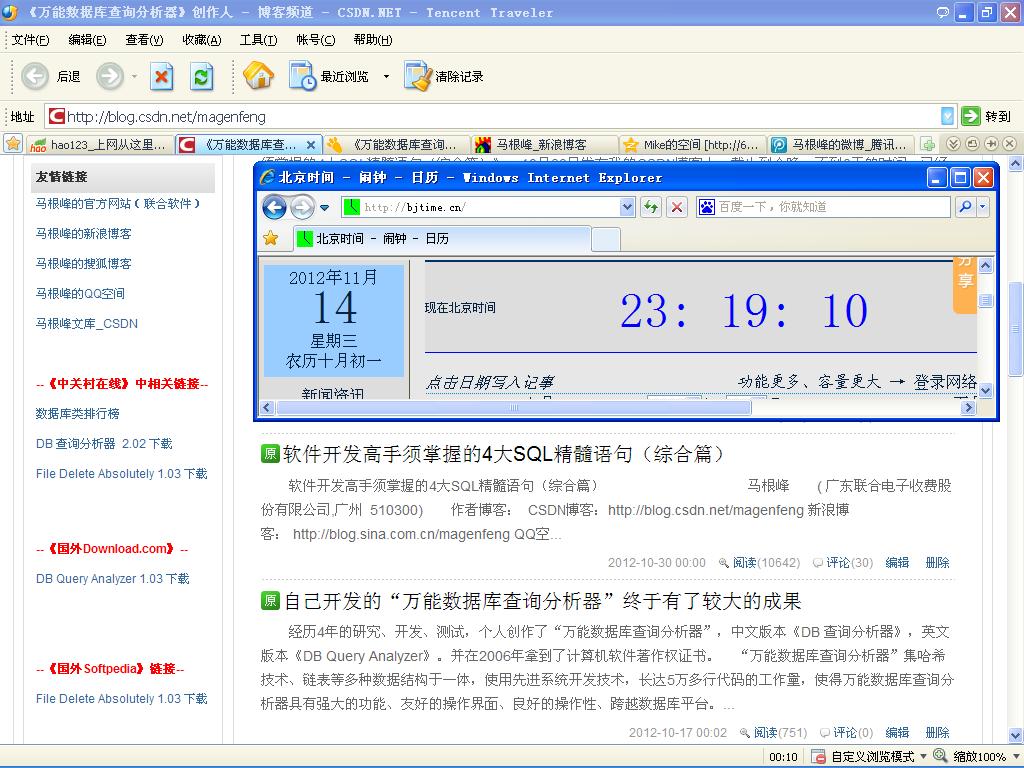Open the 编辑(E) menu

coord(87,40)
